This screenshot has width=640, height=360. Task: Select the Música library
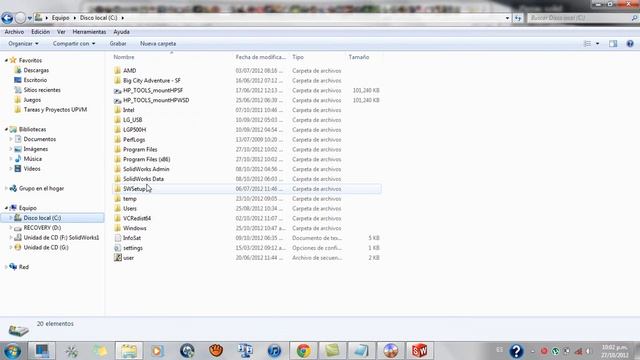pos(32,159)
